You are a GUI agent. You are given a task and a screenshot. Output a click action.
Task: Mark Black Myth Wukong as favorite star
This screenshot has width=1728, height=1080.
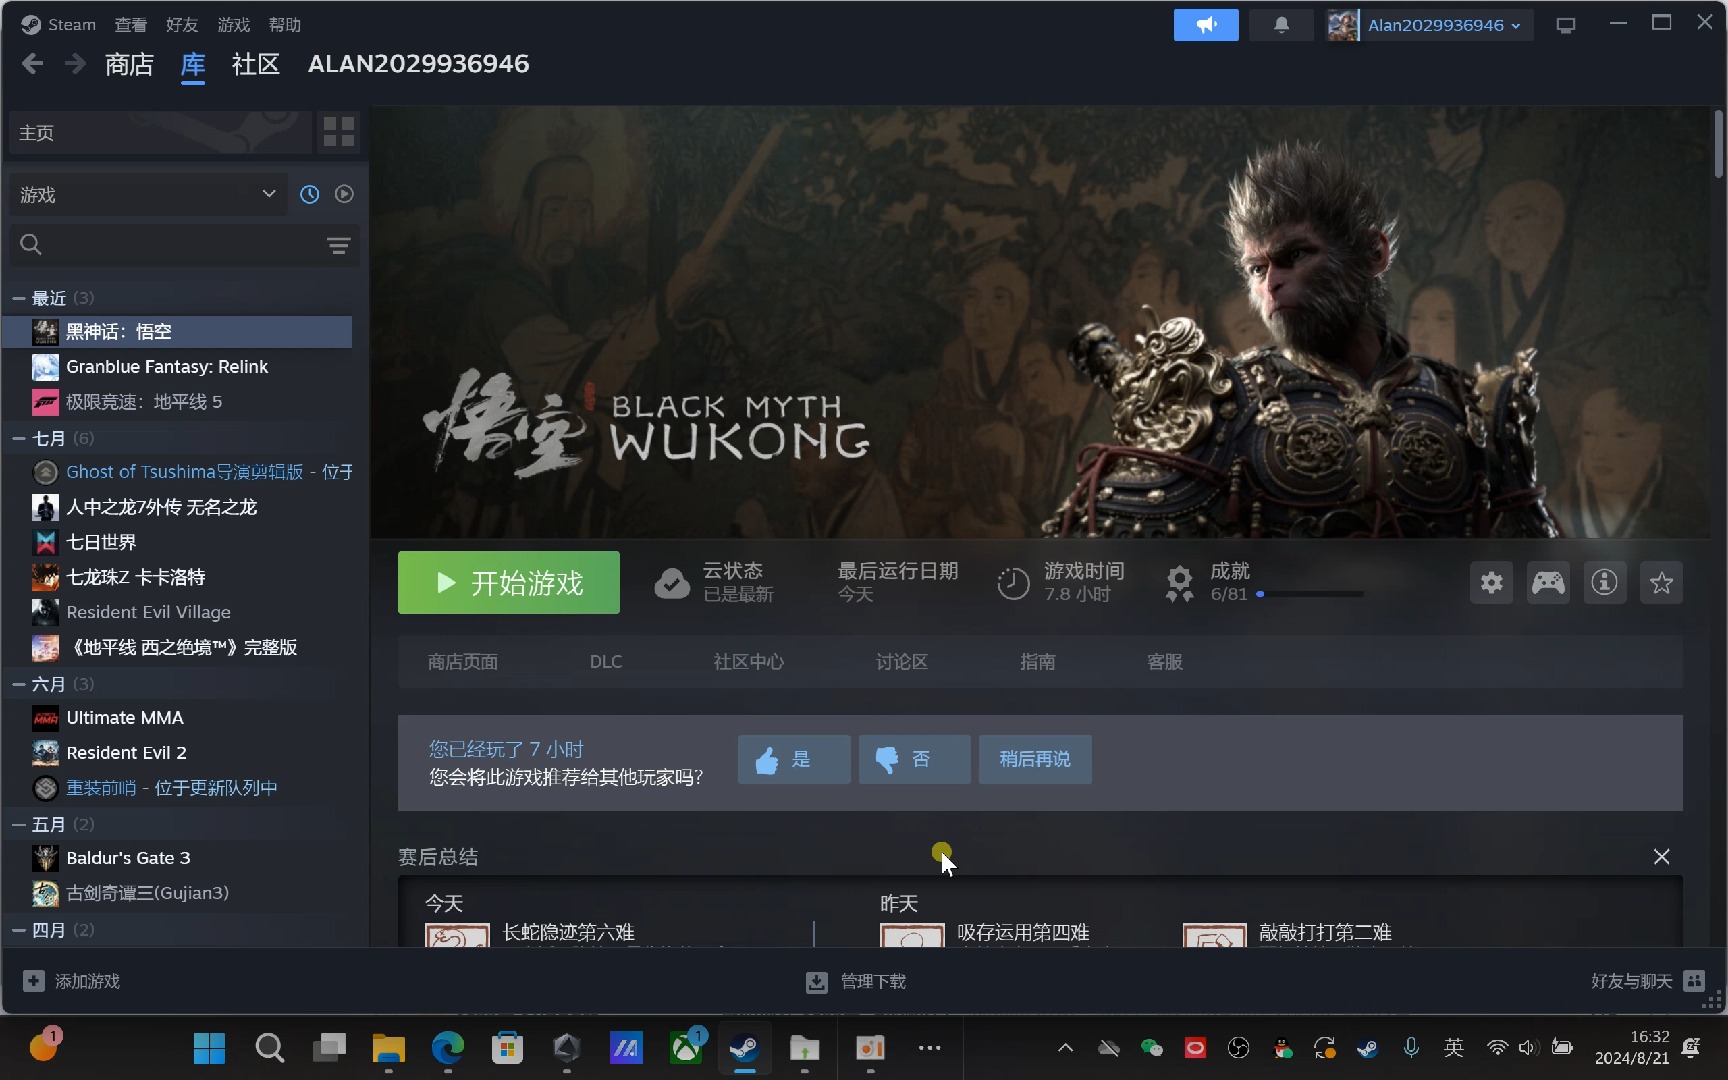click(x=1661, y=582)
